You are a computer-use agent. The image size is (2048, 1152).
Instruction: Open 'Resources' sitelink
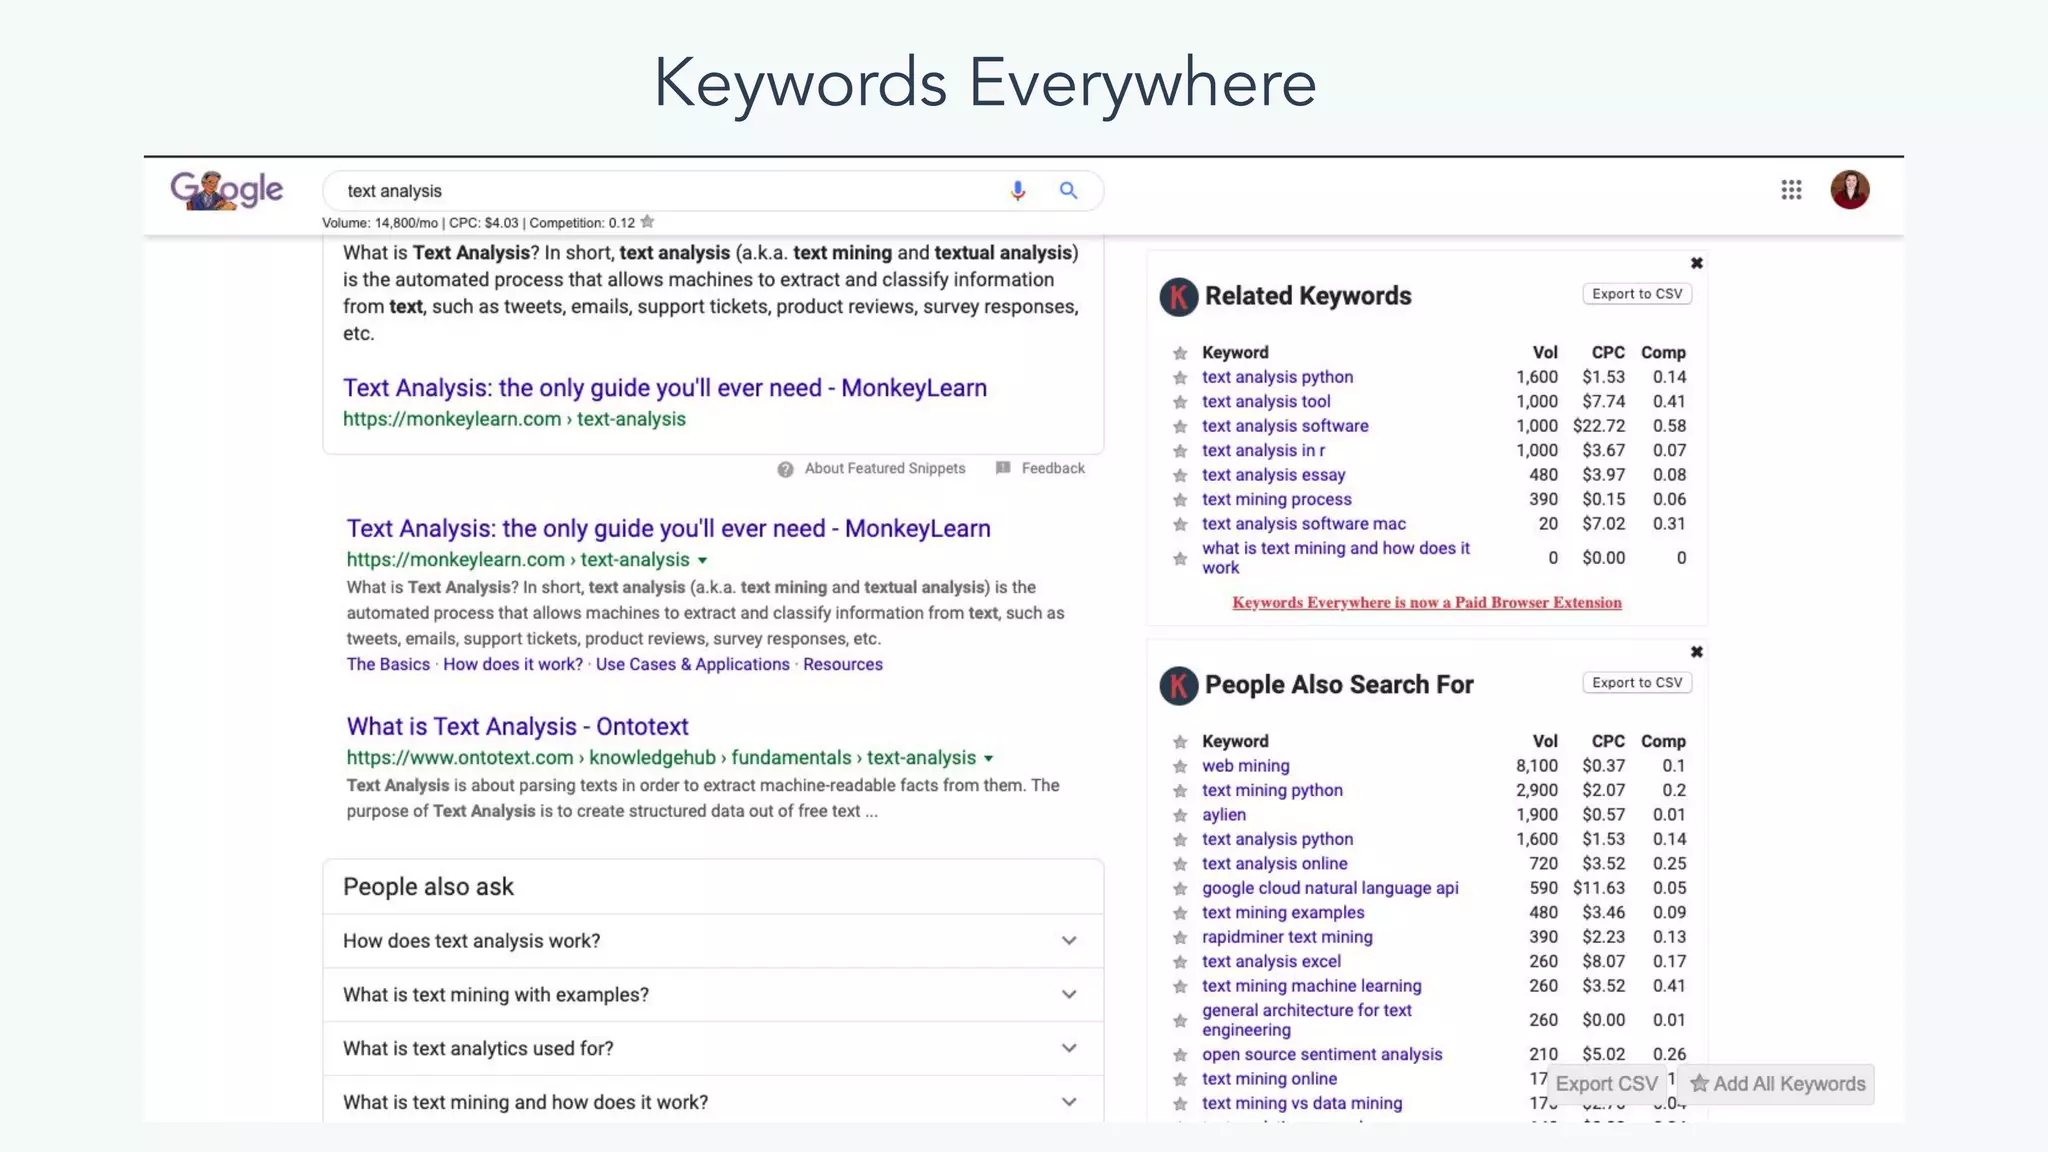[843, 664]
